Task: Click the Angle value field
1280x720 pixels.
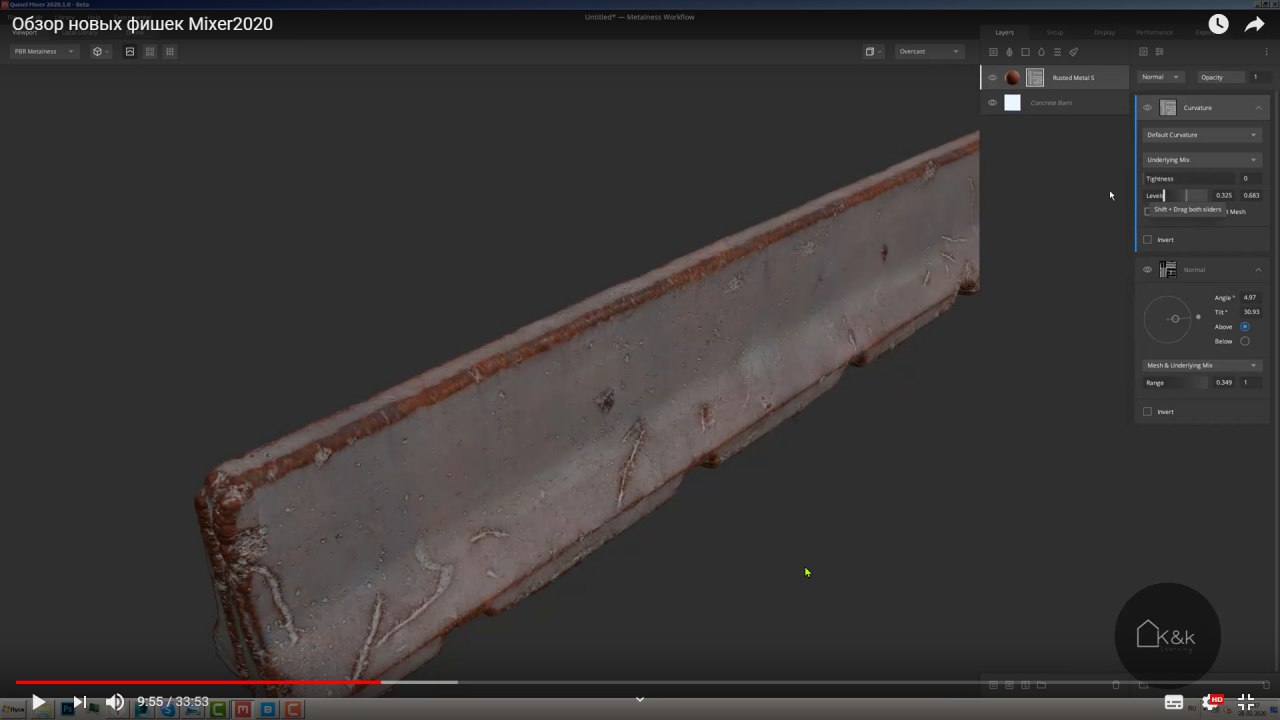Action: (x=1250, y=298)
